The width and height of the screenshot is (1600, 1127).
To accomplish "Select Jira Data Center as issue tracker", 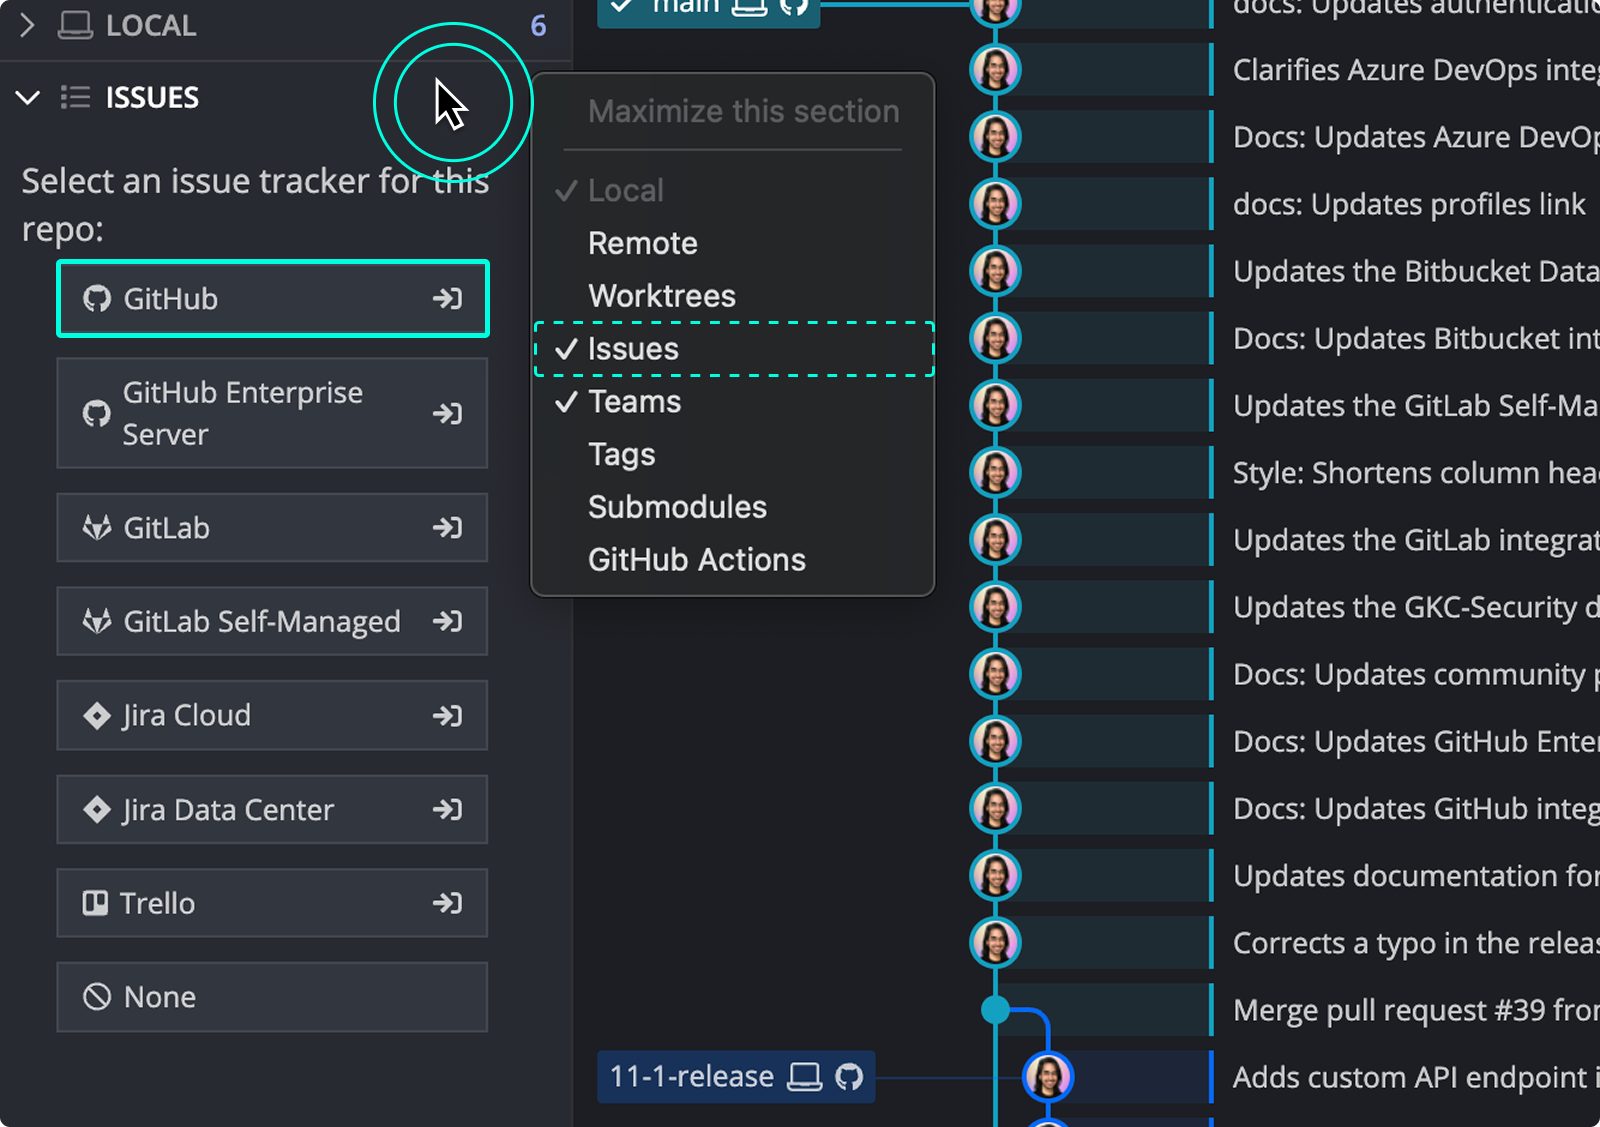I will [228, 809].
